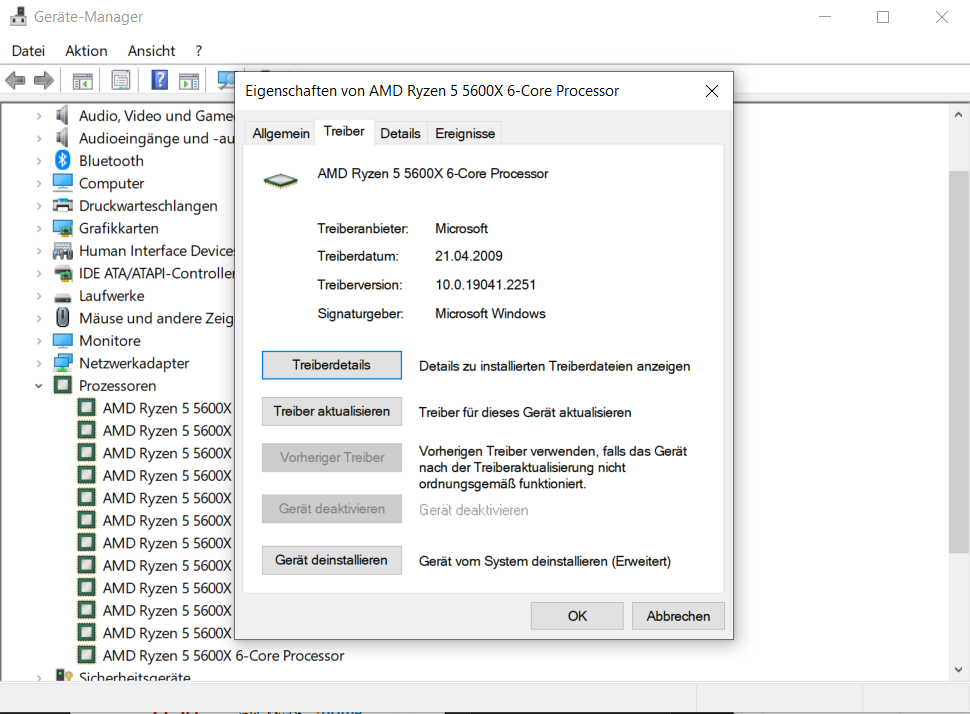The image size is (970, 714).
Task: Click the Grafikkarten display adapter icon
Action: point(62,228)
